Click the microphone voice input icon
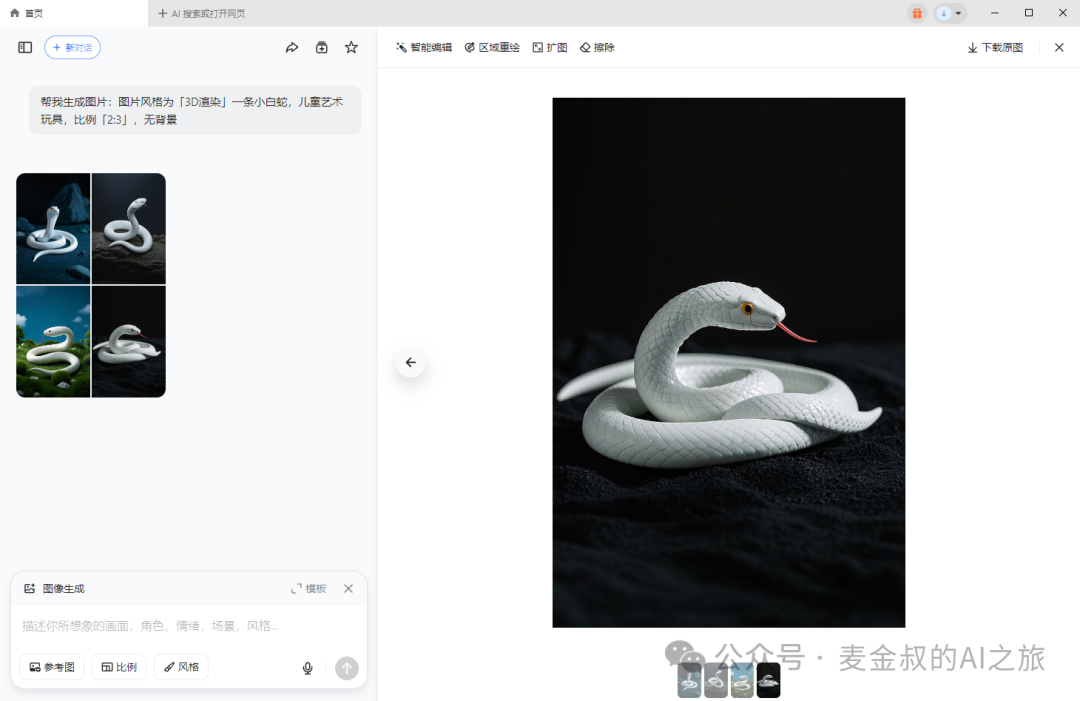This screenshot has width=1080, height=701. coord(307,667)
